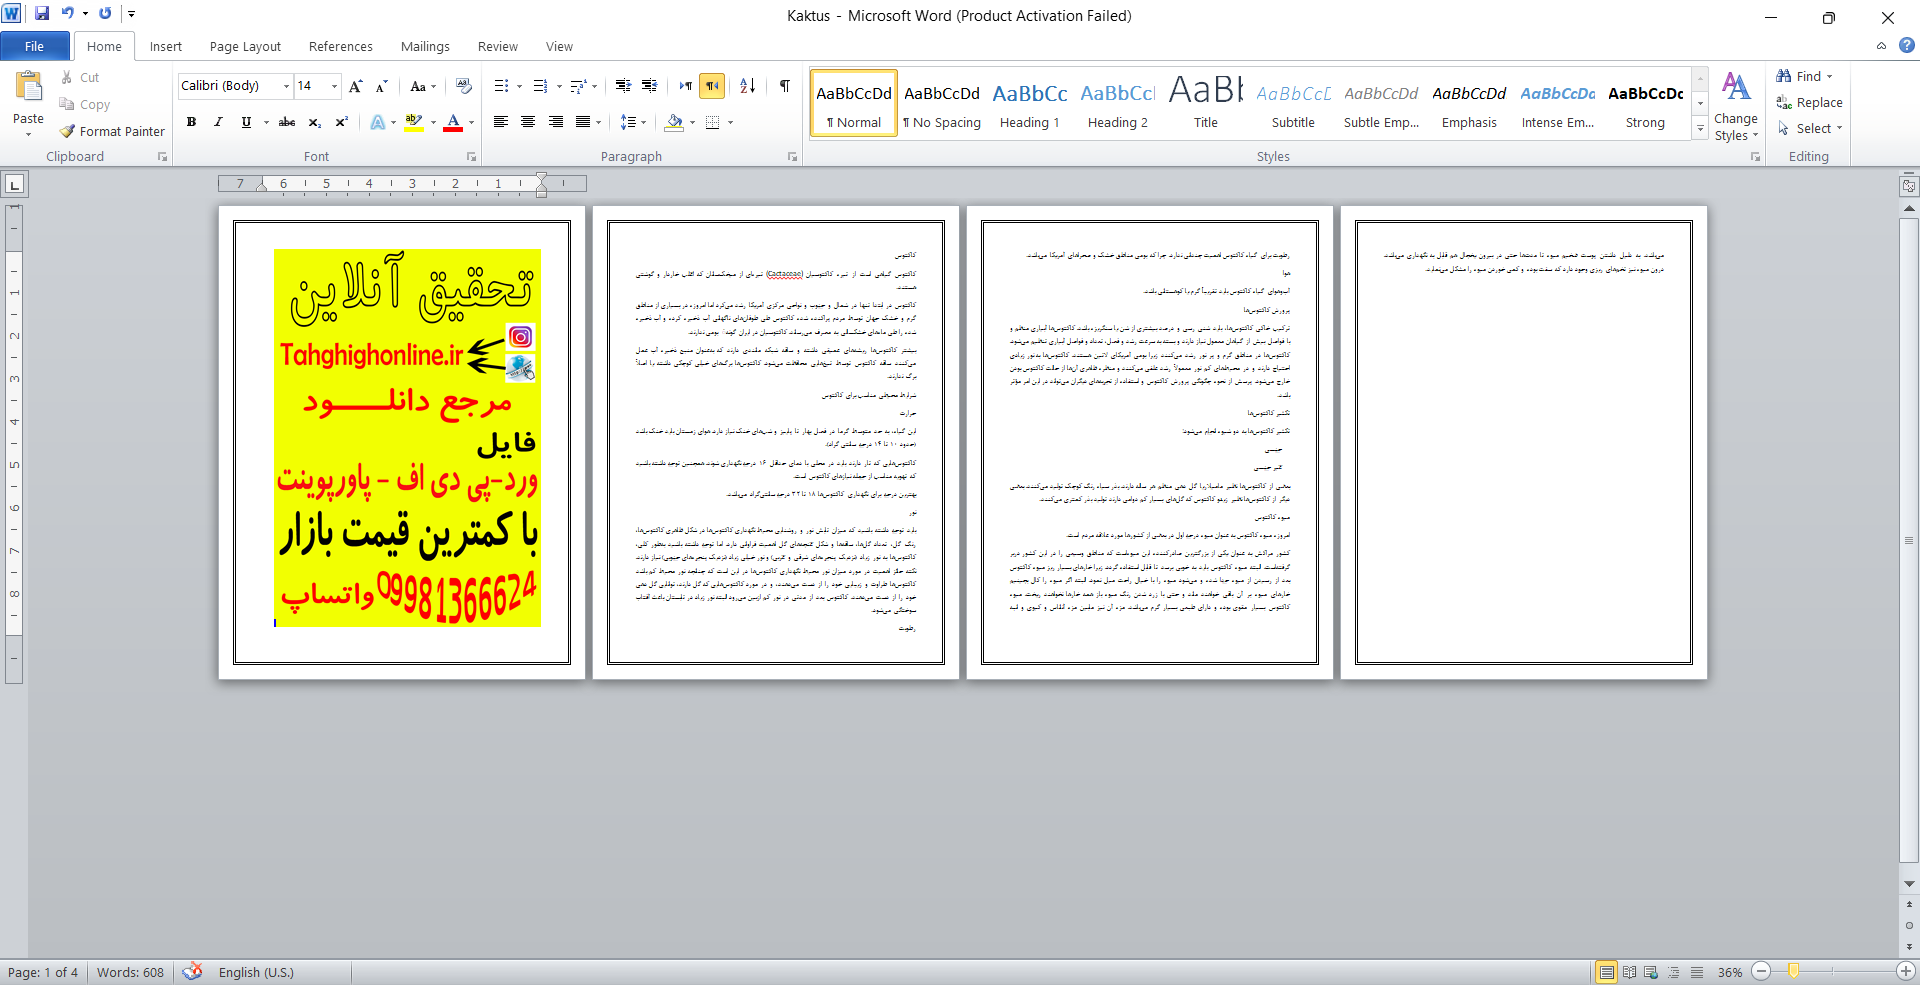This screenshot has width=1922, height=986.
Task: Click Decrease Indent icon
Action: pyautogui.click(x=623, y=86)
